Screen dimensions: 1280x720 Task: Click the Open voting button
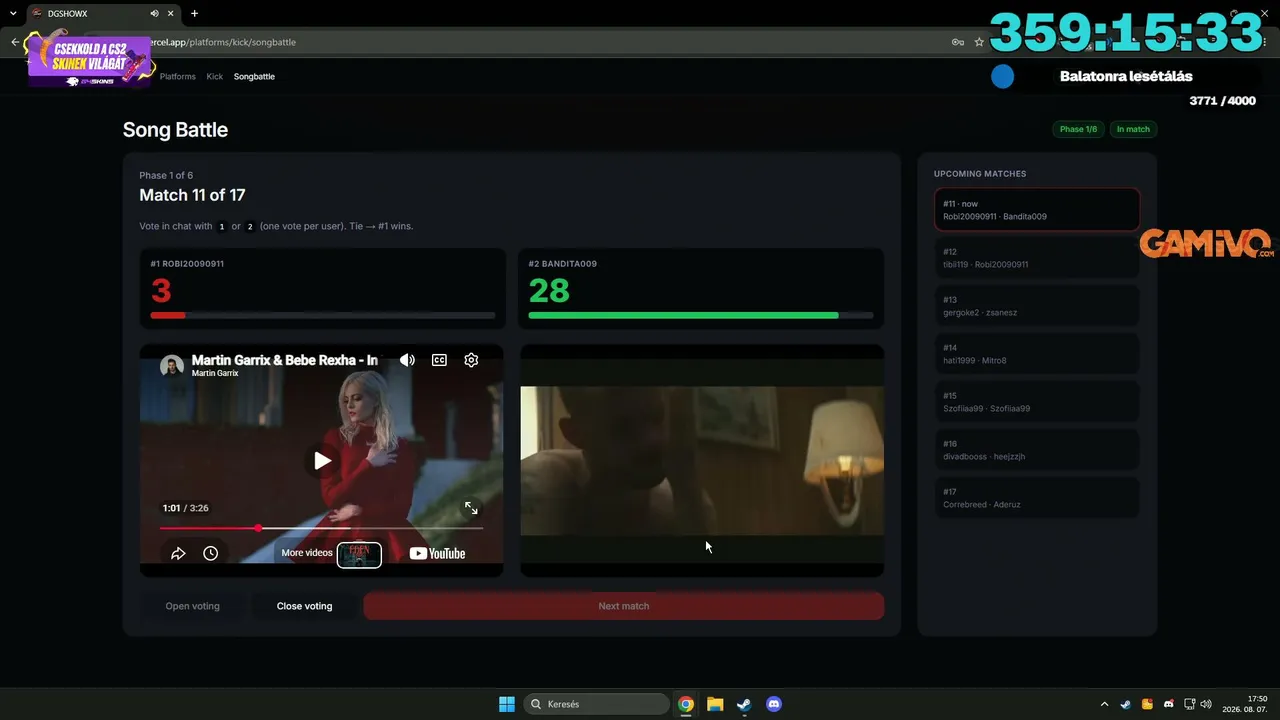pyautogui.click(x=192, y=606)
